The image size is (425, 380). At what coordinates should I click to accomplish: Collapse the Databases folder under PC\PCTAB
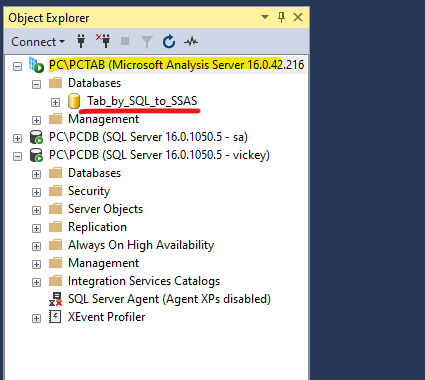click(x=36, y=84)
